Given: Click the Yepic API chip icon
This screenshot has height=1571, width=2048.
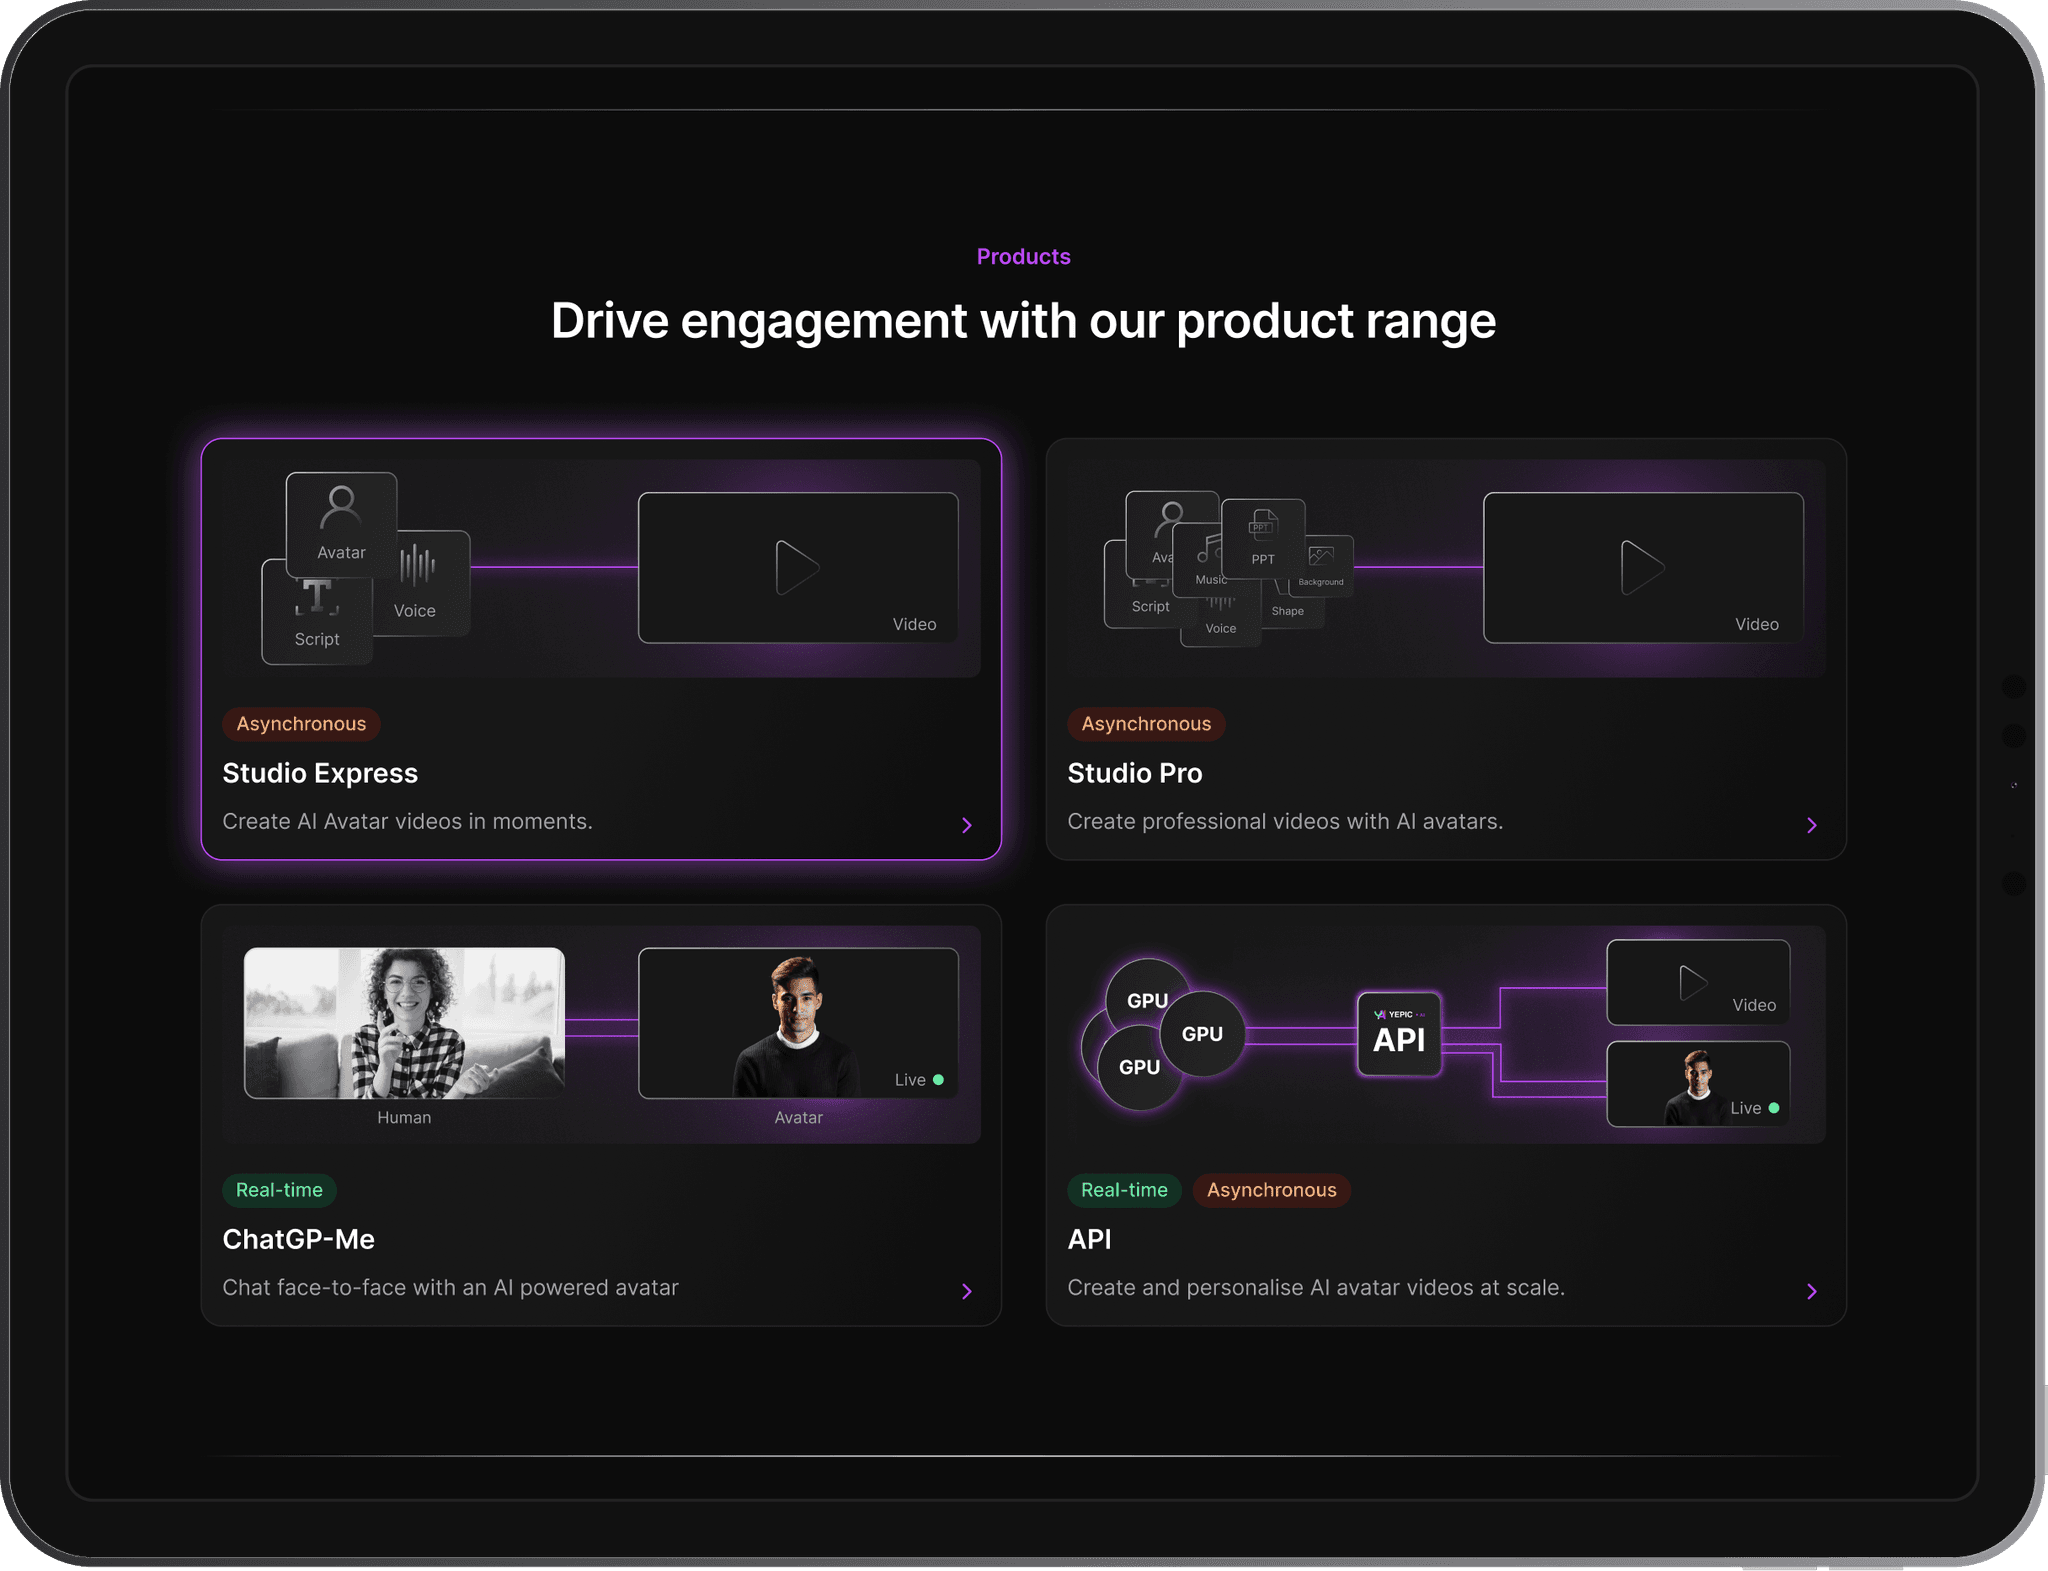Looking at the screenshot, I should tap(1398, 1034).
